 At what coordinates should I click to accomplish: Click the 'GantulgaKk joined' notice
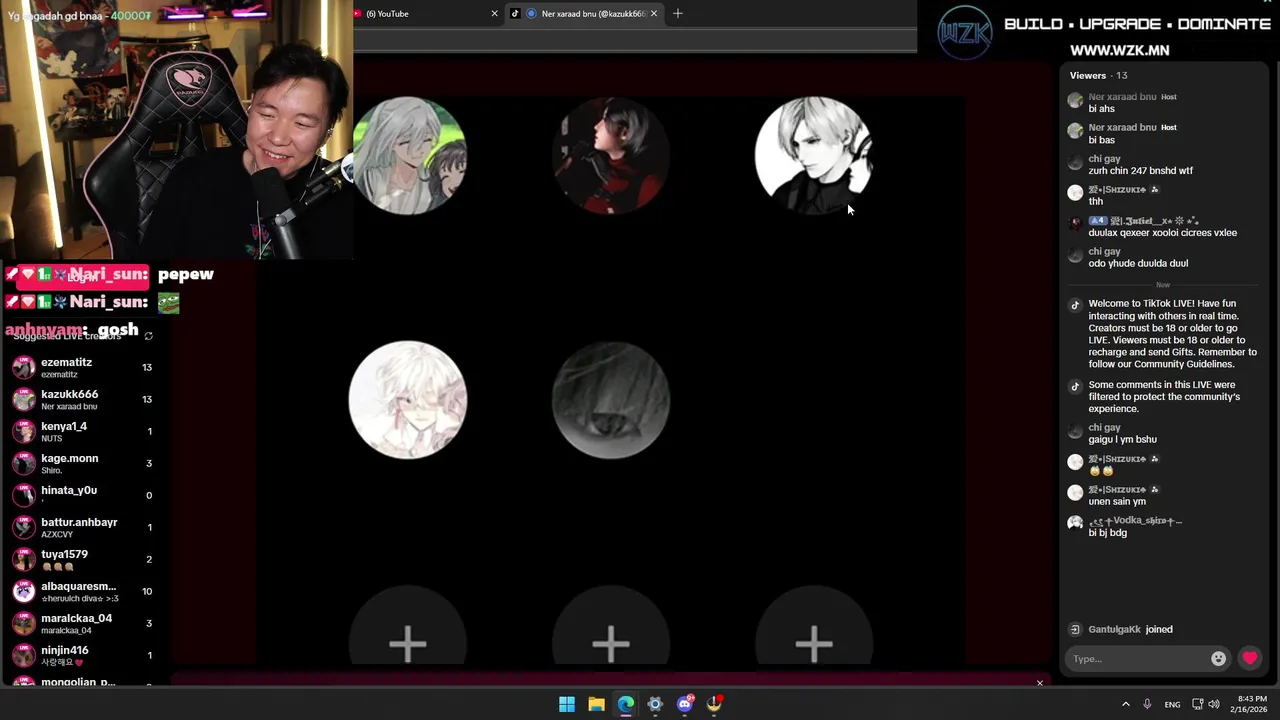pos(1130,629)
